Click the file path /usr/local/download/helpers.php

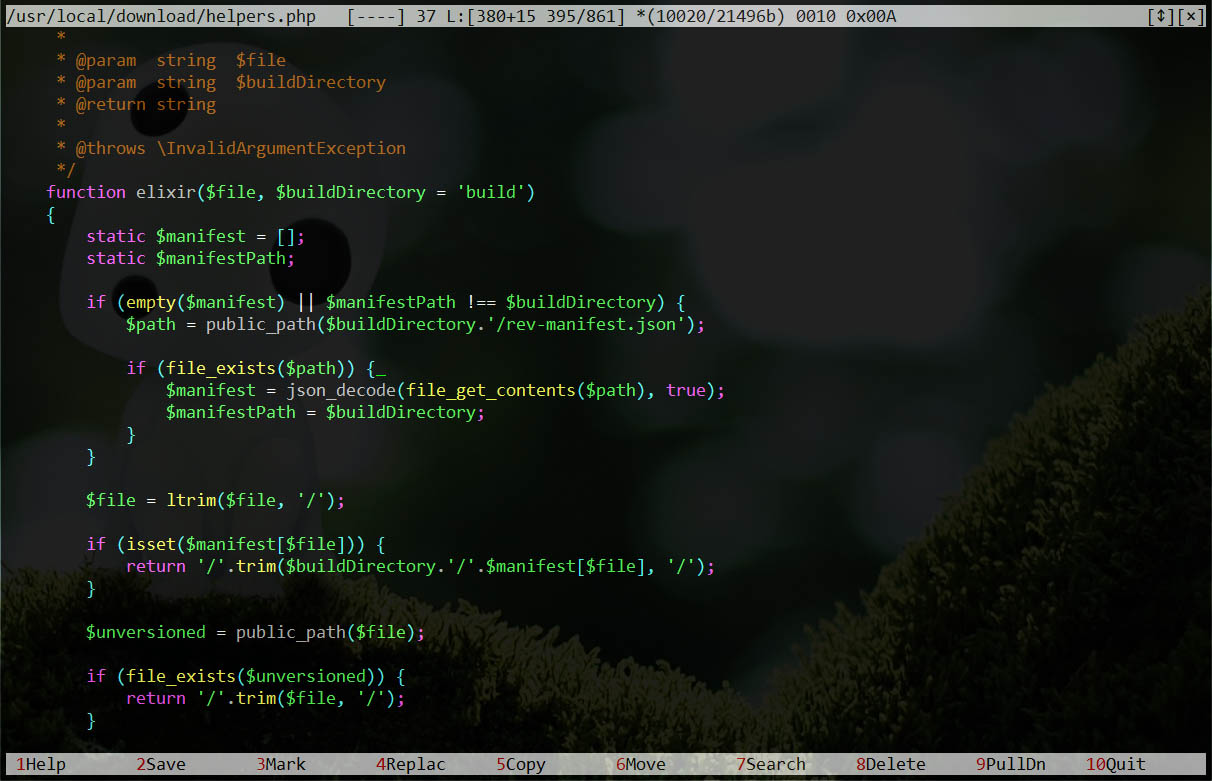pyautogui.click(x=161, y=16)
